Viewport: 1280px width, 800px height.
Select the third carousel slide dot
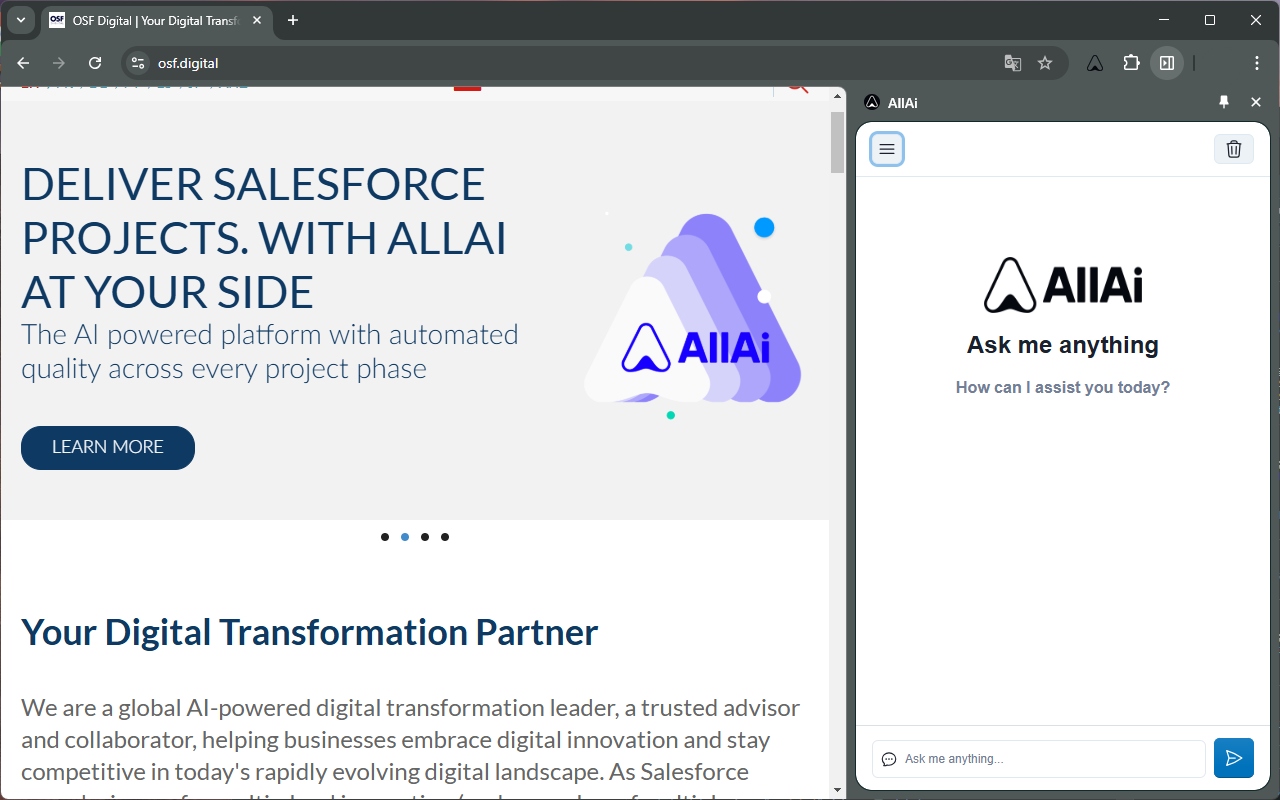point(425,537)
